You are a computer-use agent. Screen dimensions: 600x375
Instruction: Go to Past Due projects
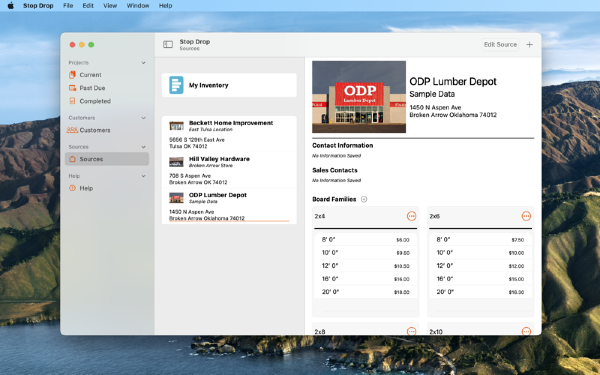click(x=107, y=88)
